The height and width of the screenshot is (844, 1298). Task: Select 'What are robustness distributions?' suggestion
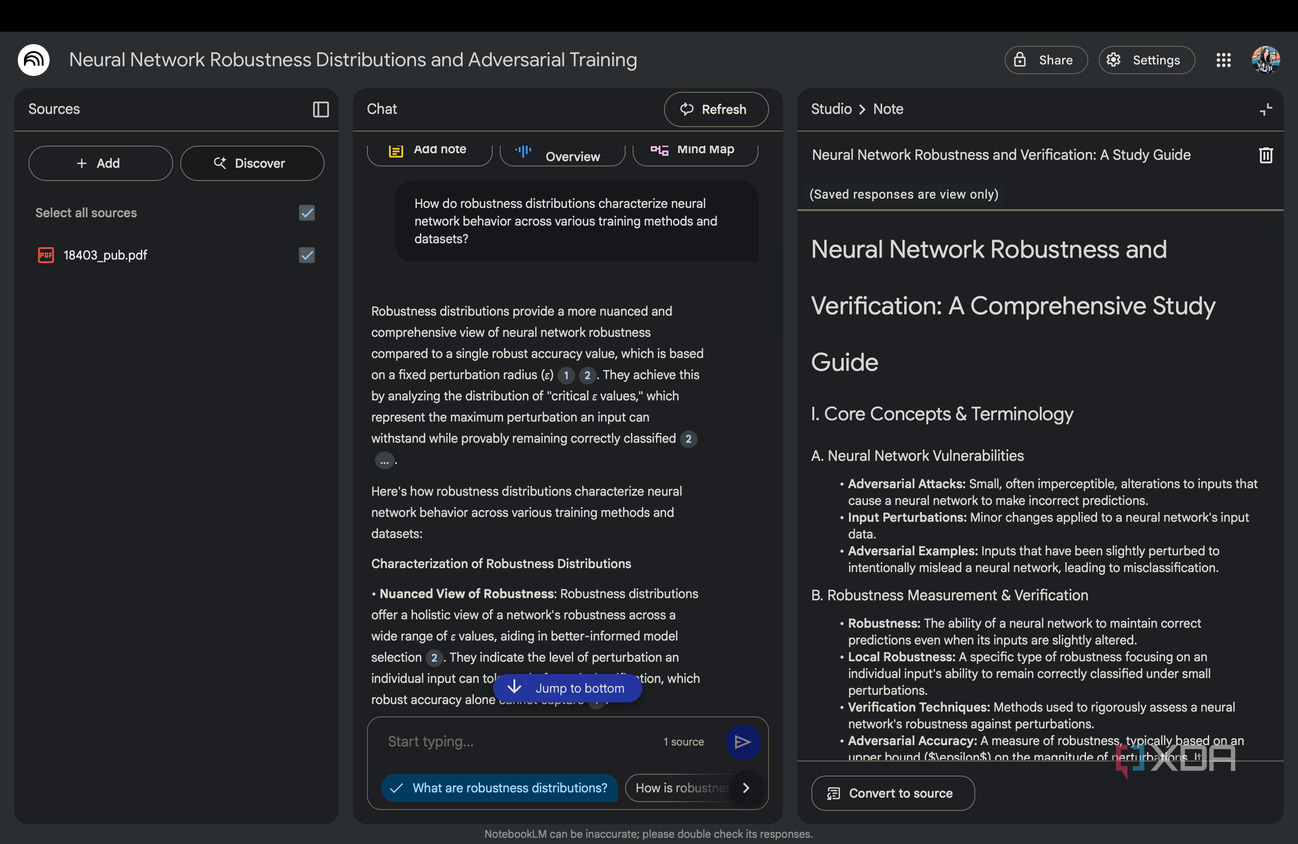(x=499, y=788)
